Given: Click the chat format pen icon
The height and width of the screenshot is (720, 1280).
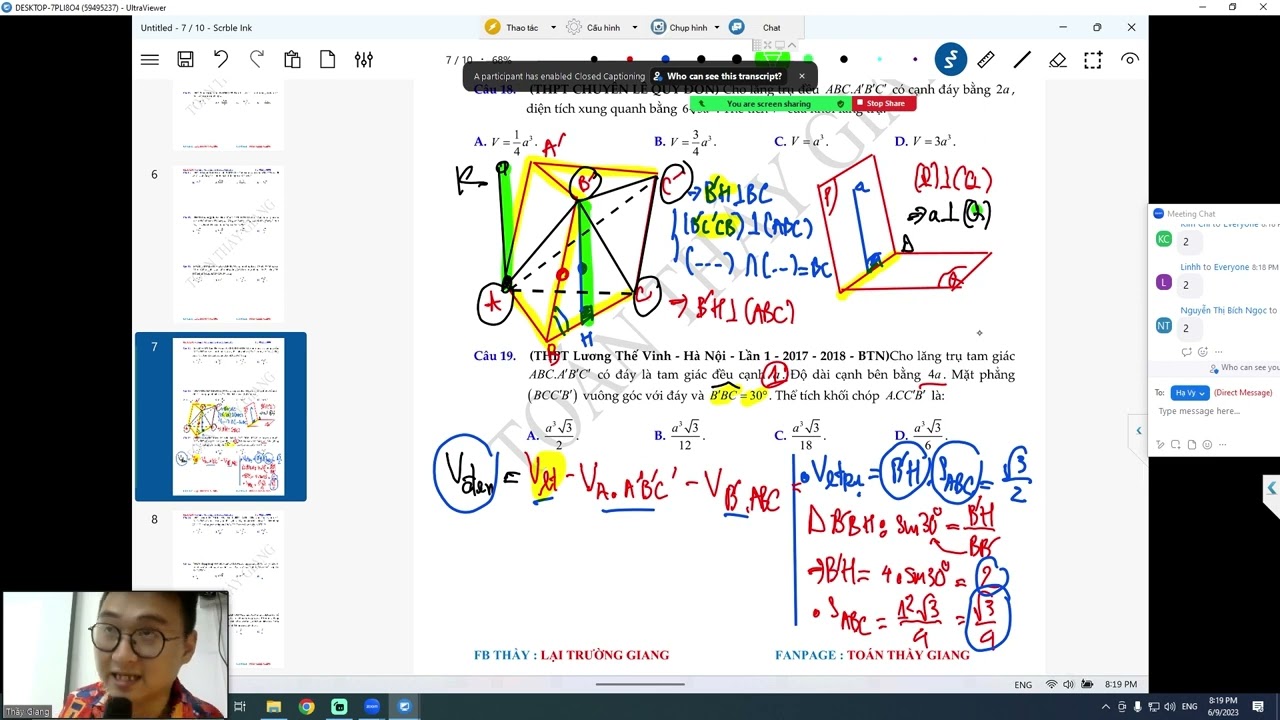Looking at the screenshot, I should [1162, 444].
